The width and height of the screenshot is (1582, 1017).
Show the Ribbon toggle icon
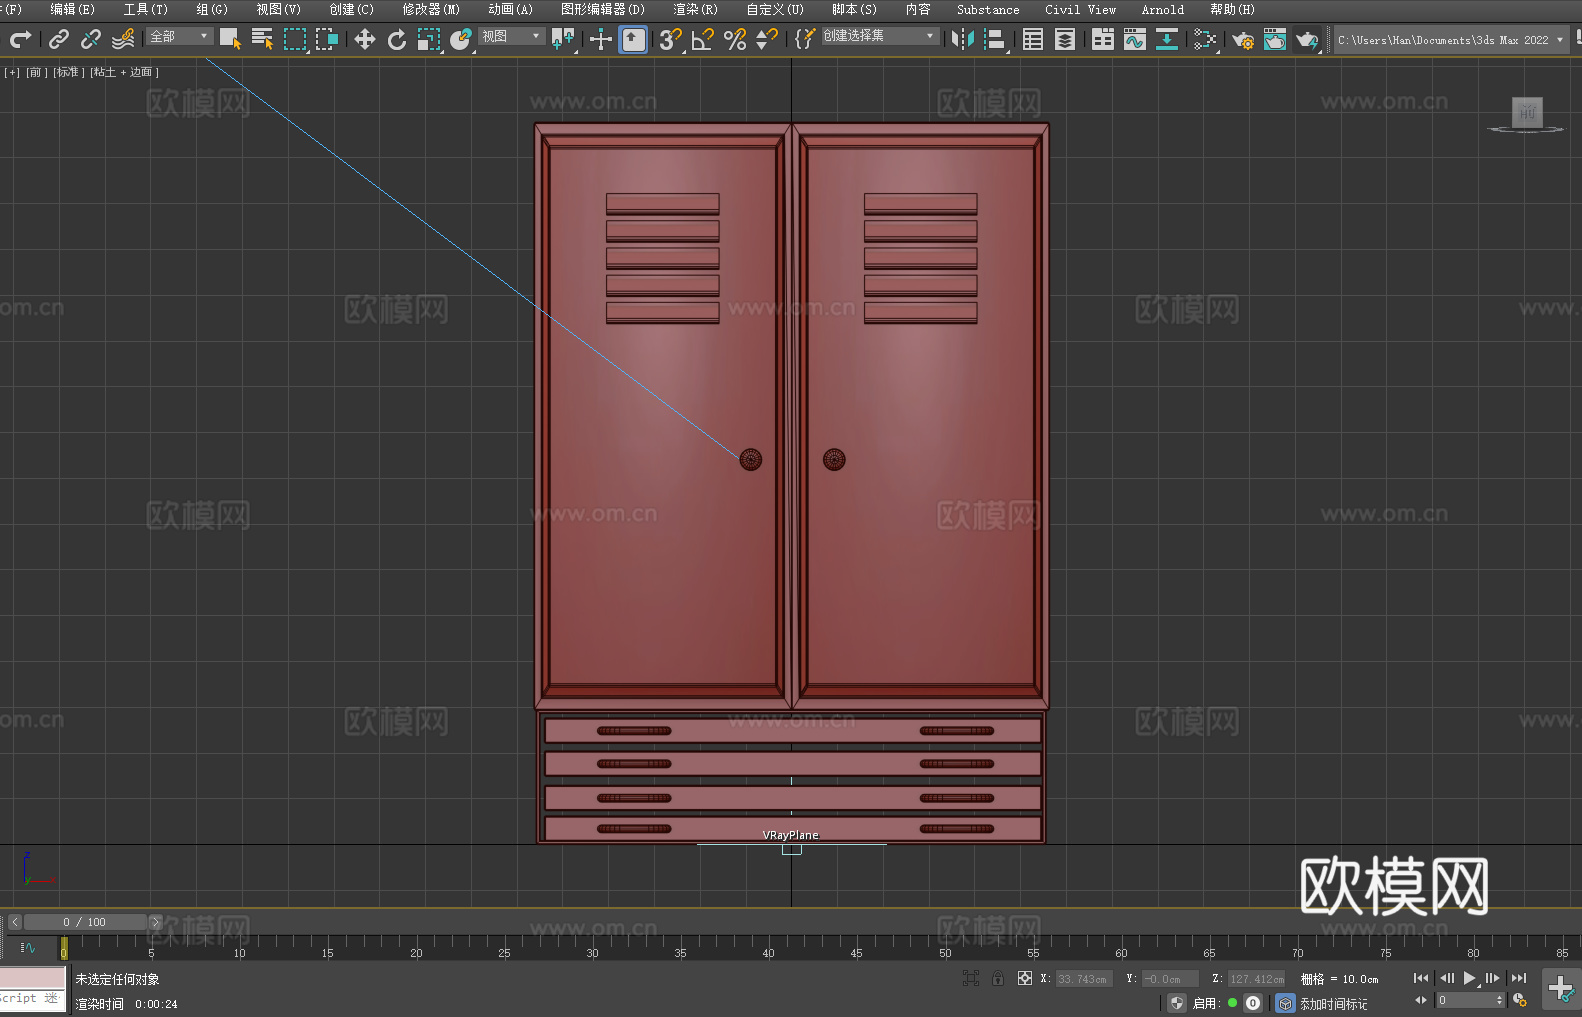tap(1103, 39)
